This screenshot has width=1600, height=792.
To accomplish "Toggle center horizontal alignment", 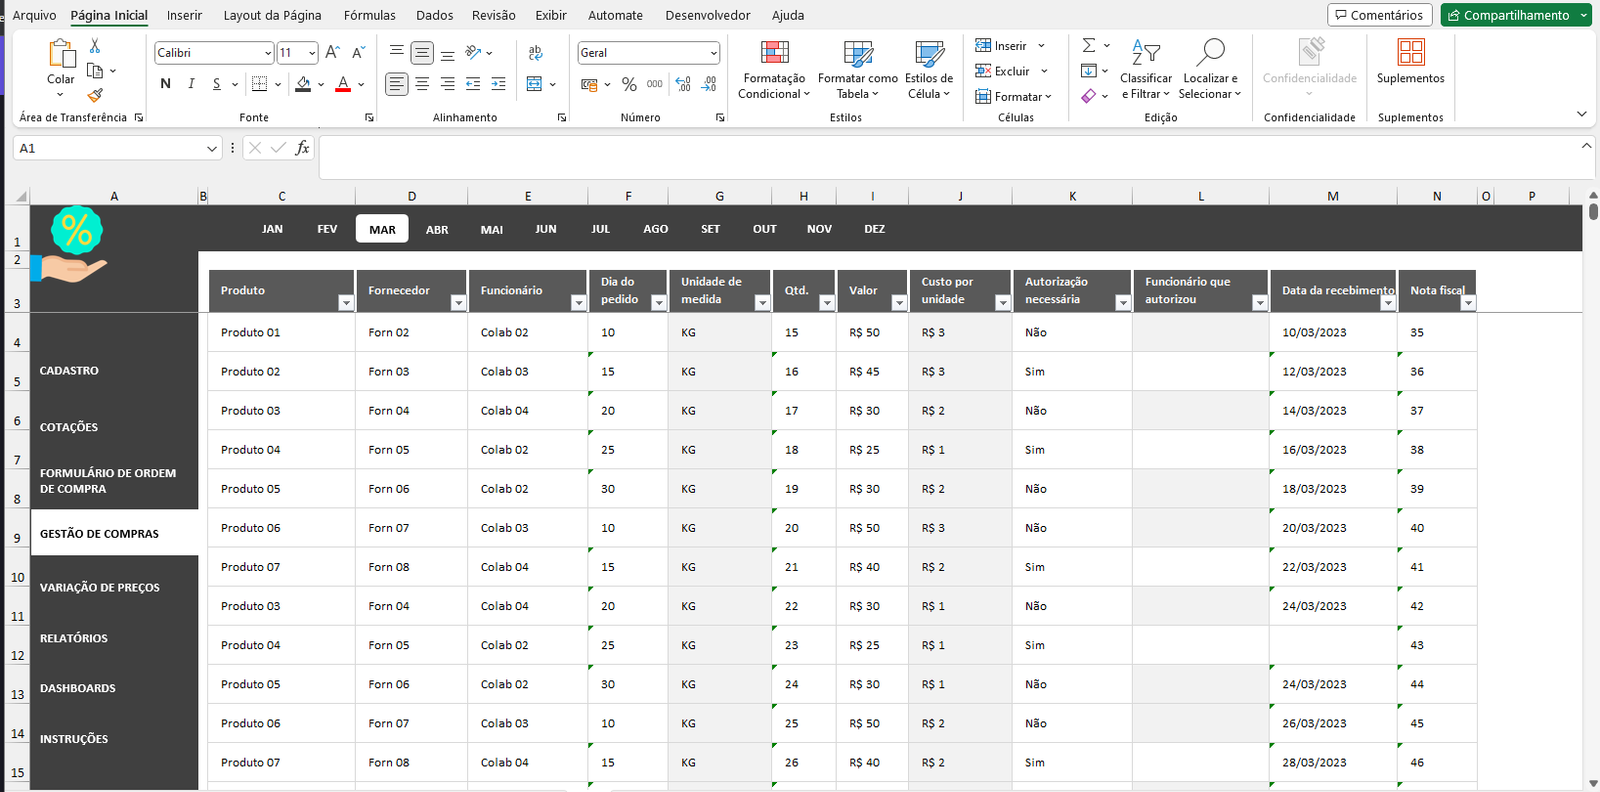I will [422, 84].
